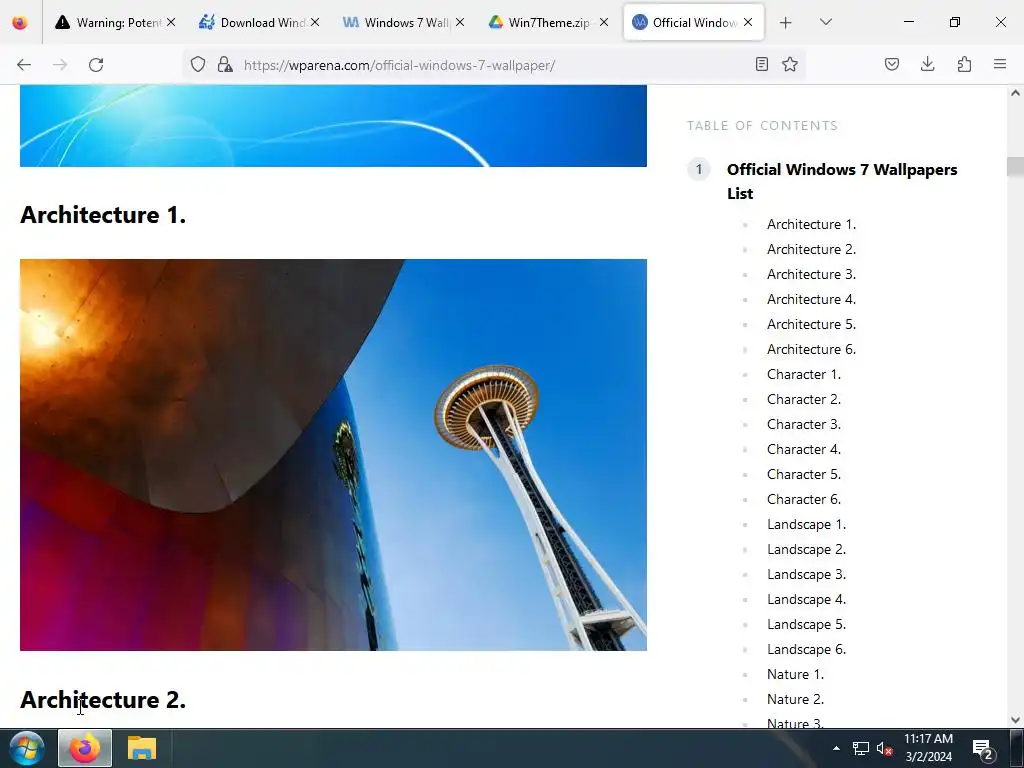The image size is (1024, 768).
Task: Open the Pocket save icon
Action: tap(892, 64)
